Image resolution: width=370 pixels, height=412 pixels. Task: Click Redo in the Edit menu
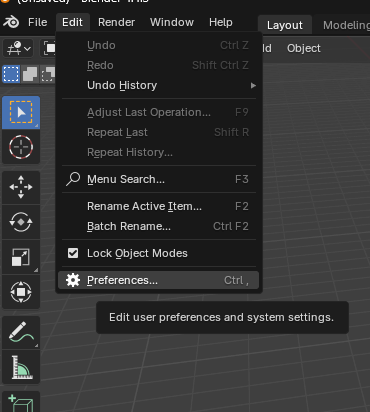pyautogui.click(x=159, y=65)
